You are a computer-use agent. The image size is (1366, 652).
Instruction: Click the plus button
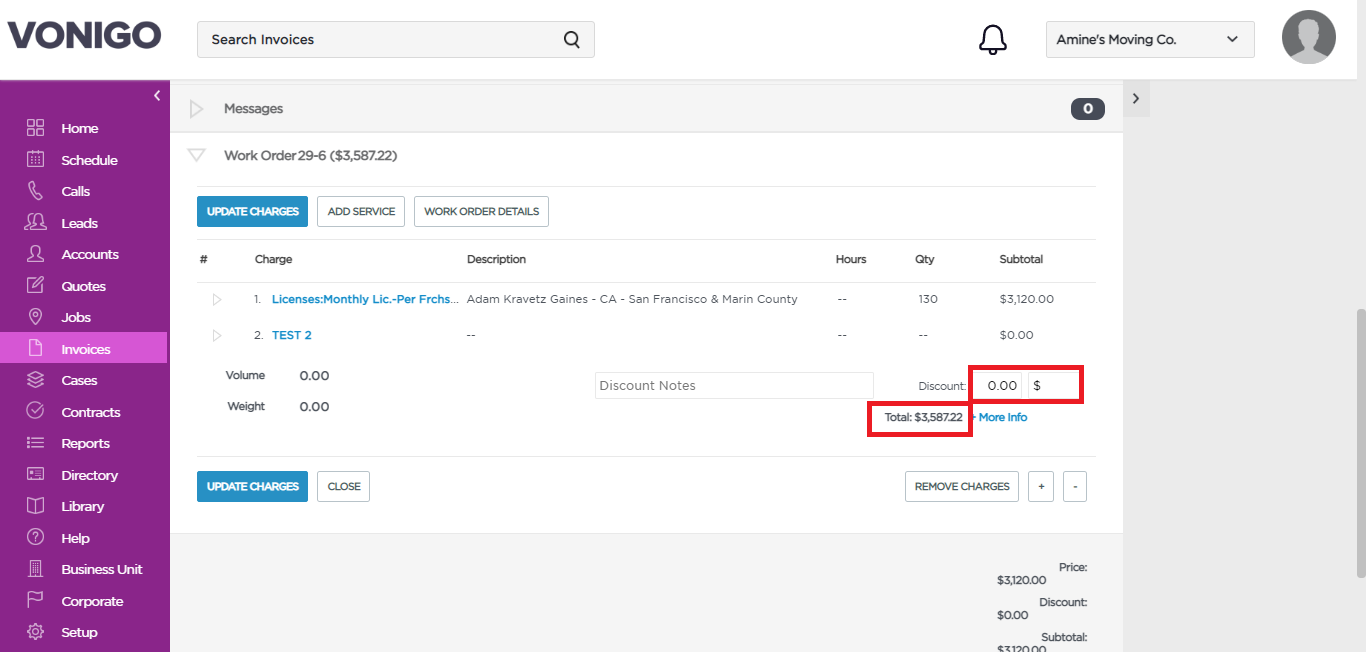click(x=1041, y=486)
